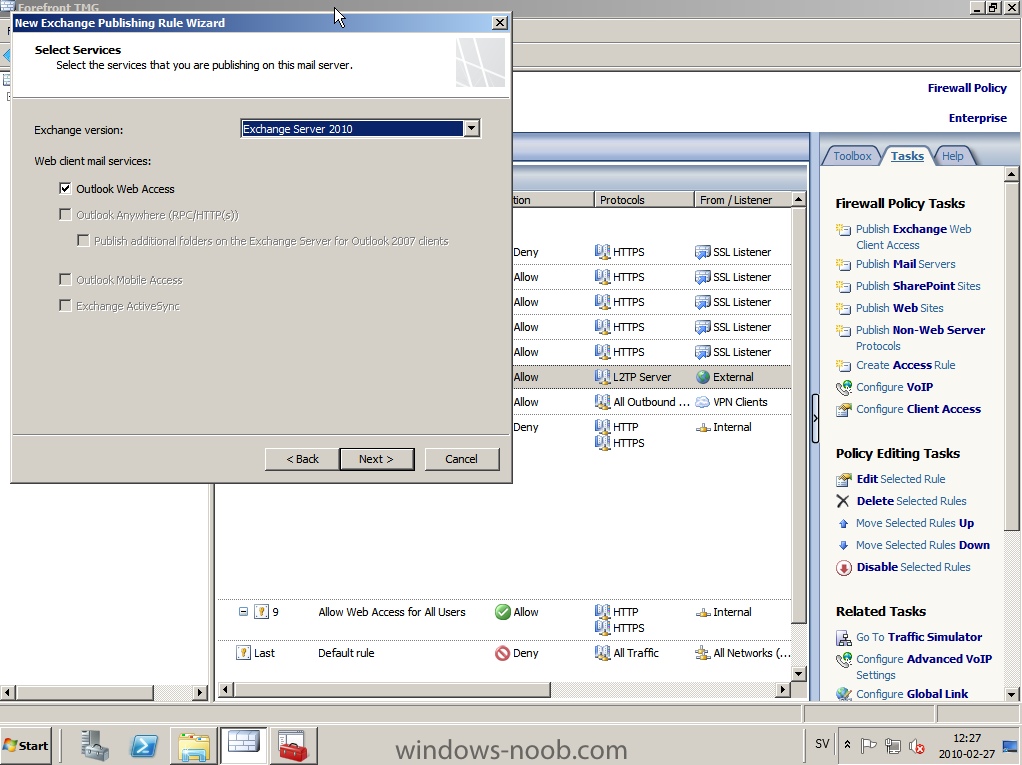Show hidden tray icons arrow

[x=847, y=744]
